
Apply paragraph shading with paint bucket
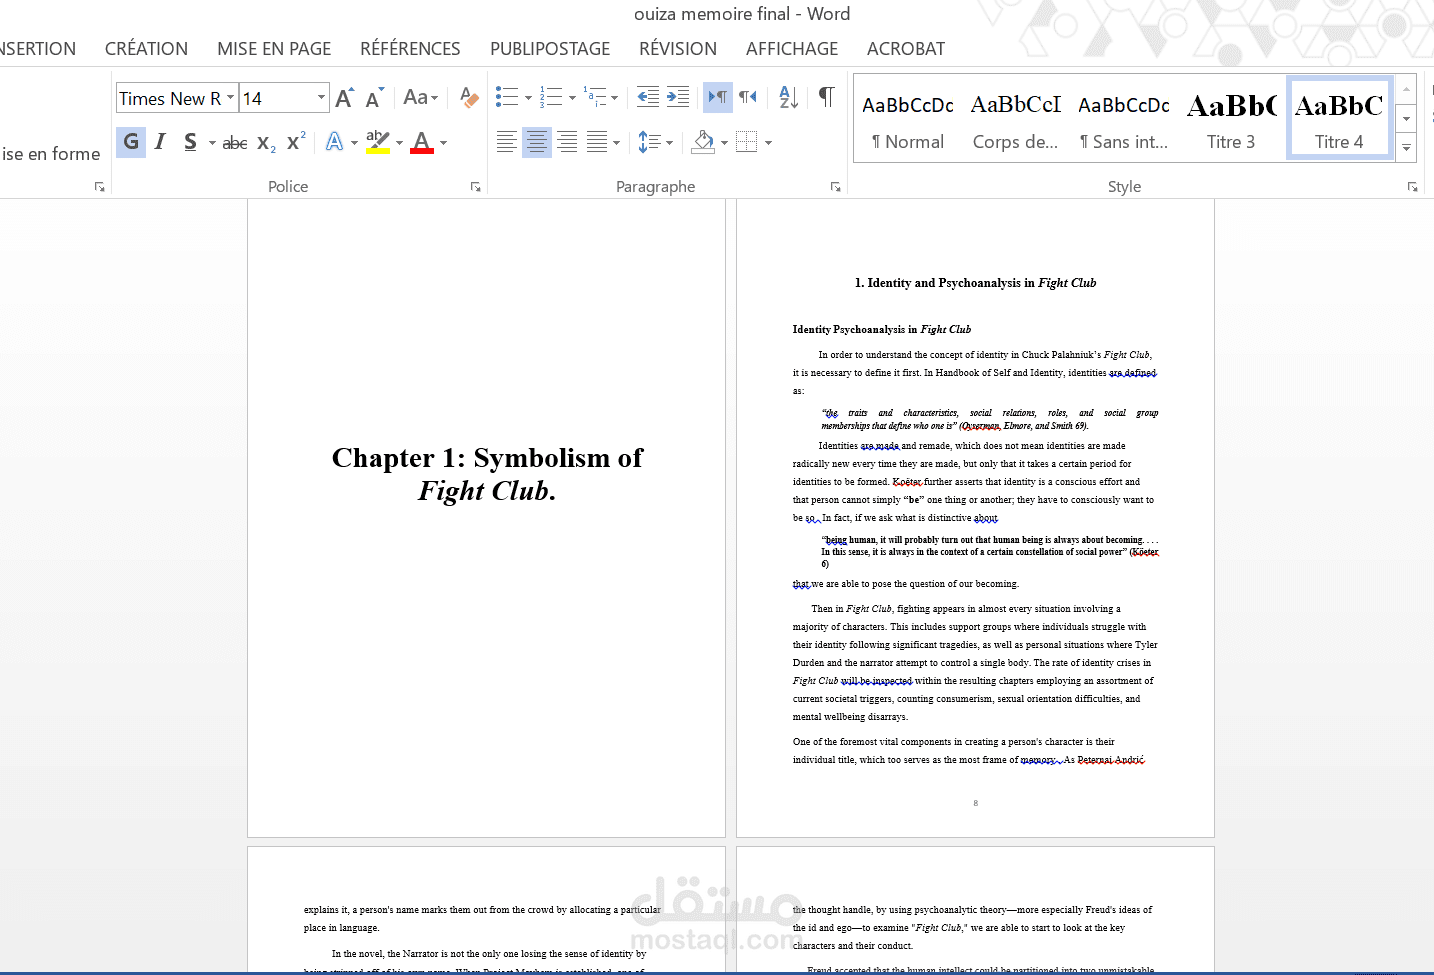pos(703,142)
